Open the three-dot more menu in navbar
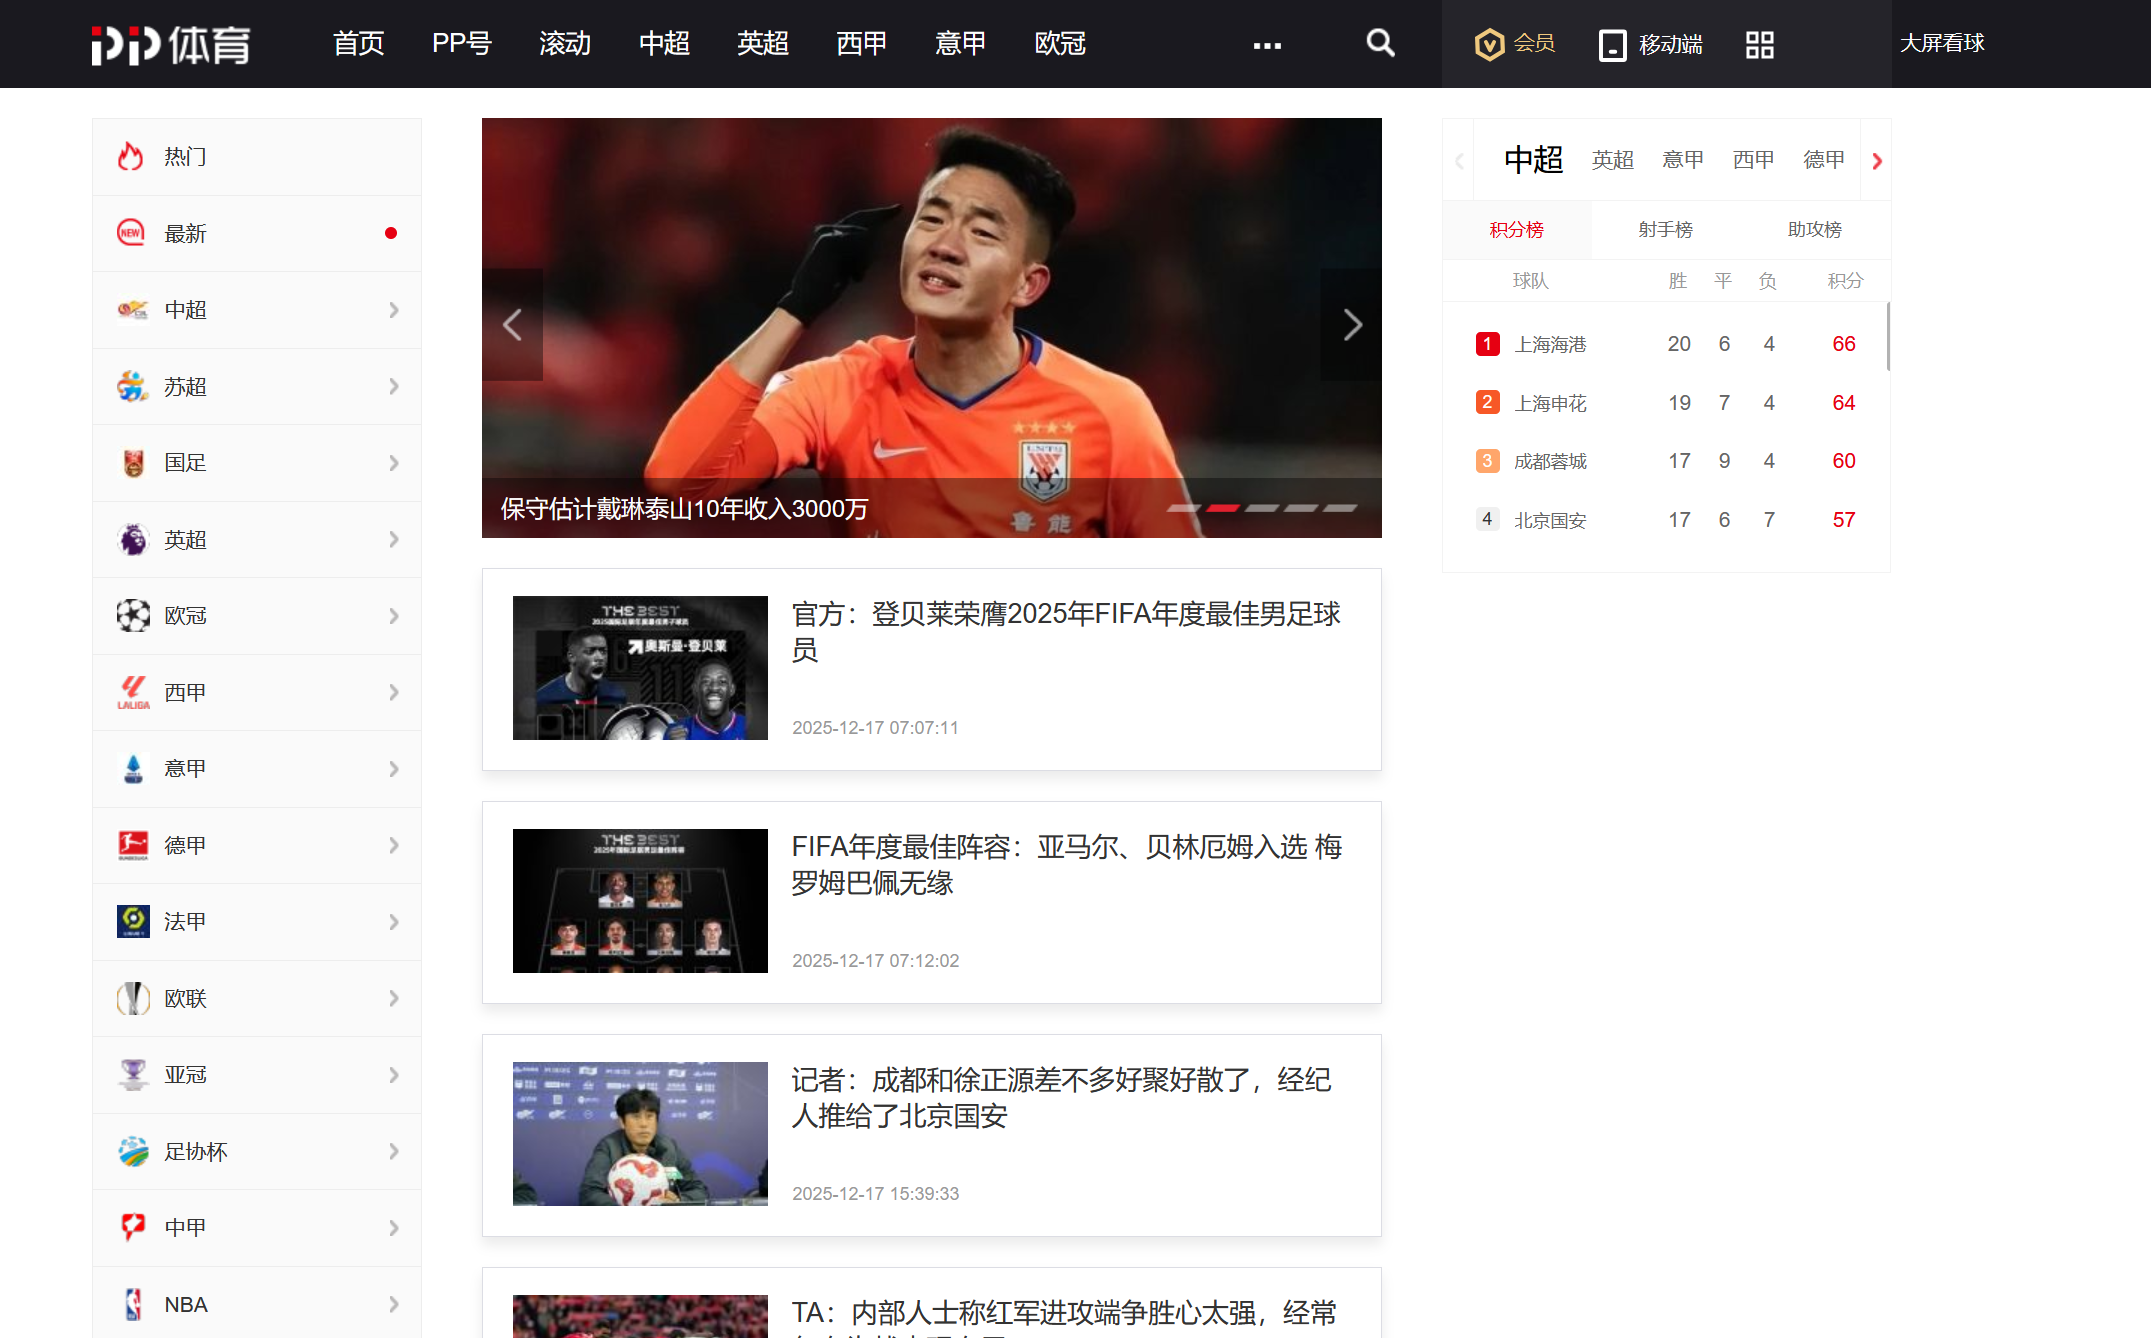The width and height of the screenshot is (2151, 1338). point(1267,45)
